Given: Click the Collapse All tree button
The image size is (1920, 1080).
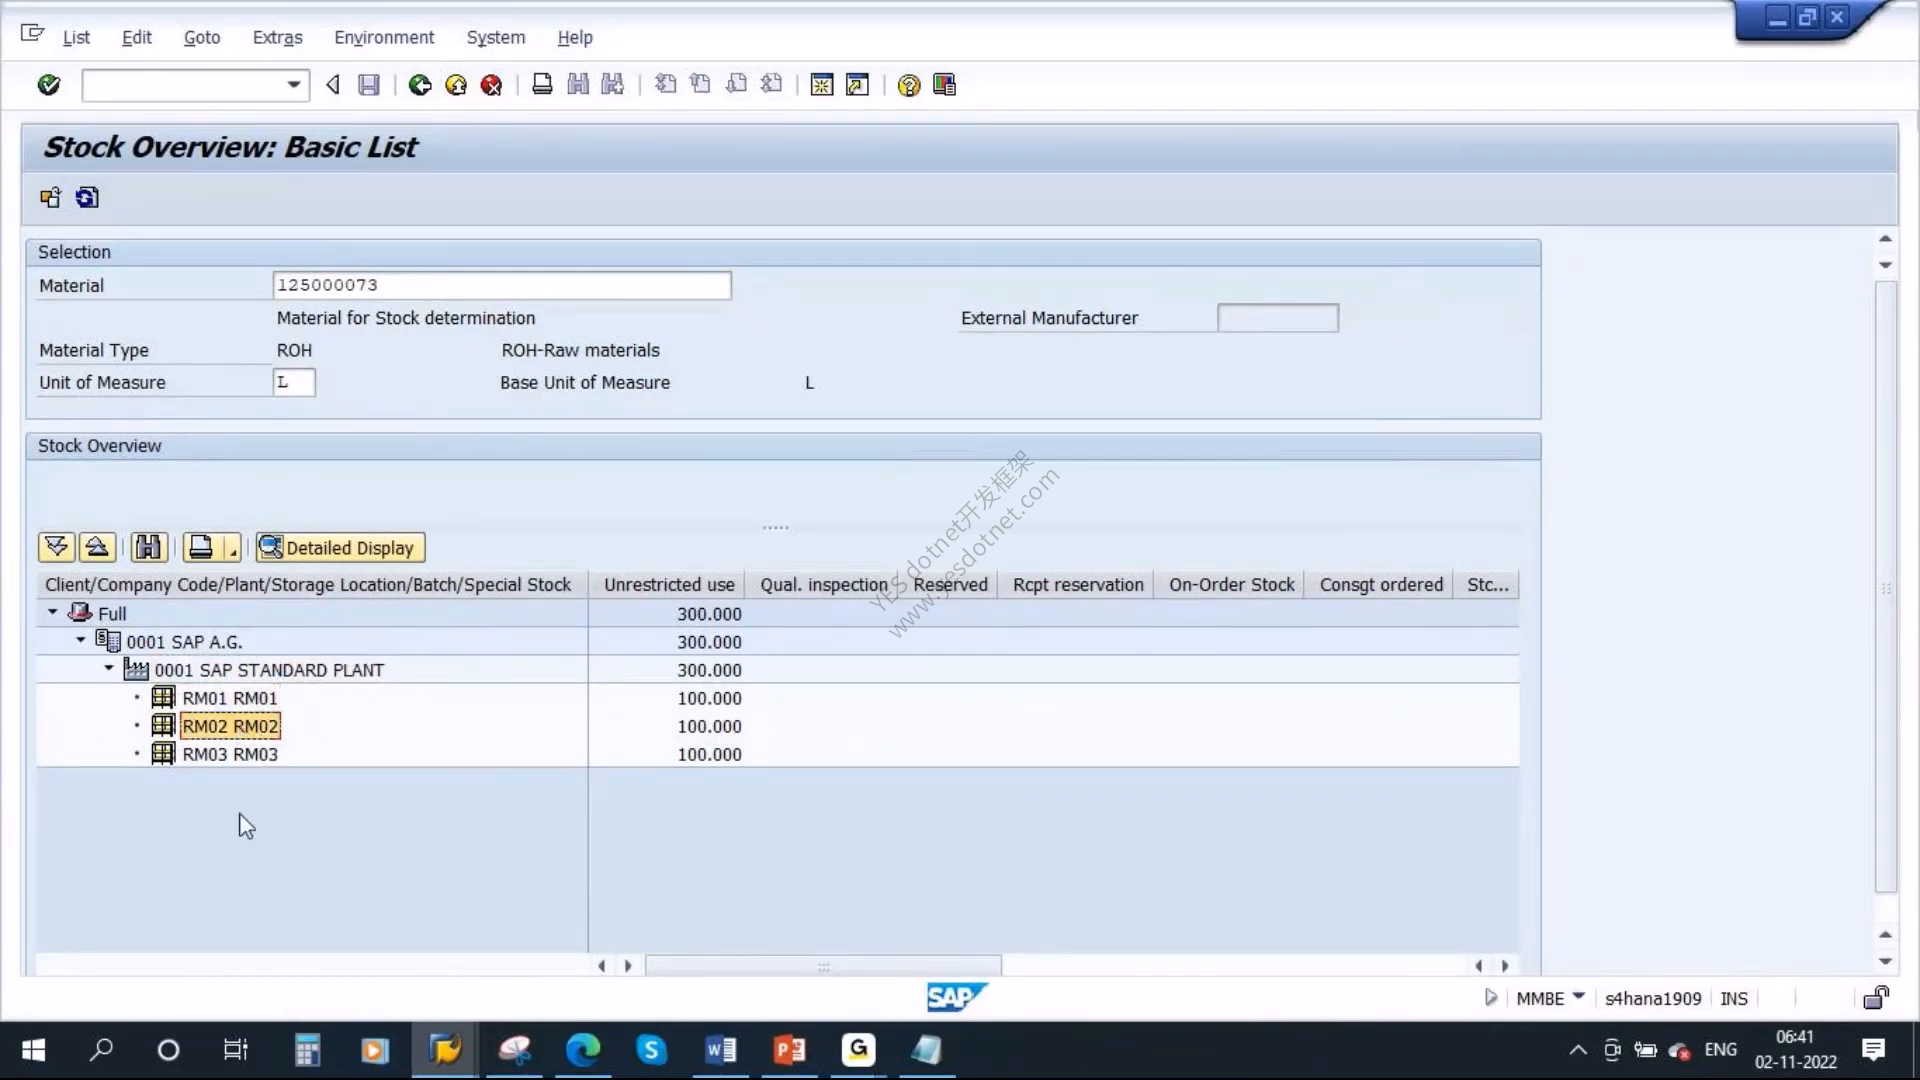Looking at the screenshot, I should [97, 547].
